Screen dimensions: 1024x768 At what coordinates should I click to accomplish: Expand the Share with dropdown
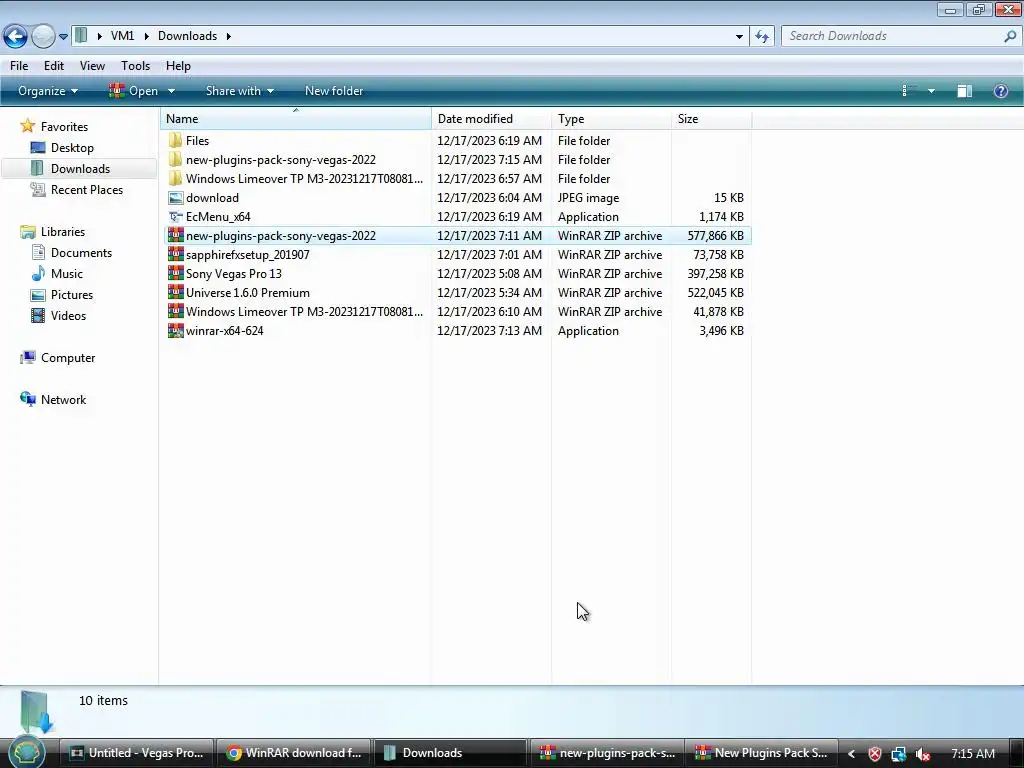(240, 91)
